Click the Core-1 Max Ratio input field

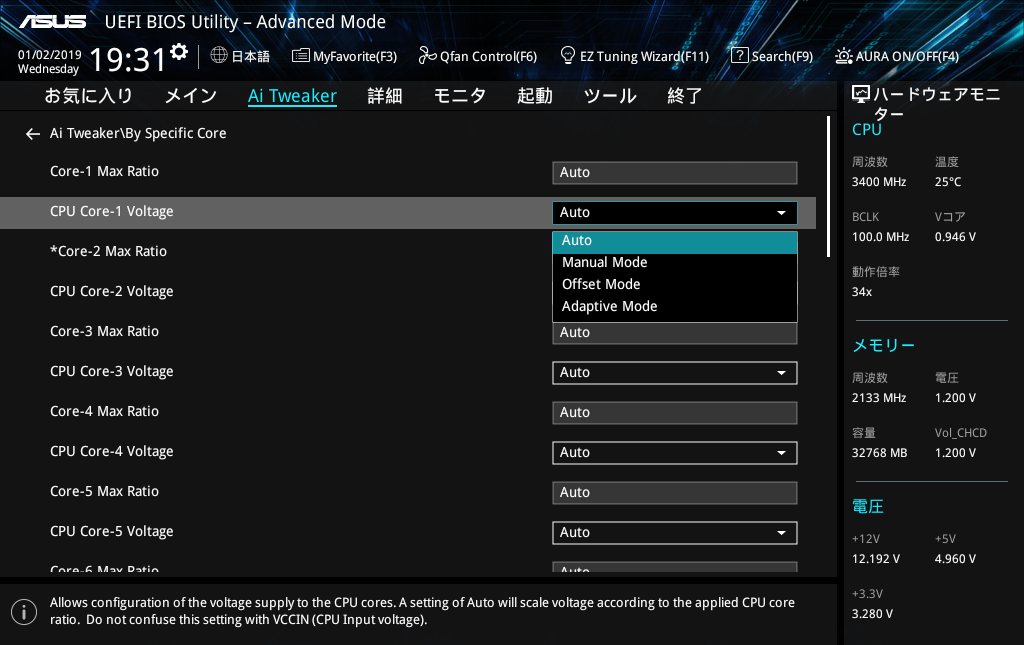point(674,172)
